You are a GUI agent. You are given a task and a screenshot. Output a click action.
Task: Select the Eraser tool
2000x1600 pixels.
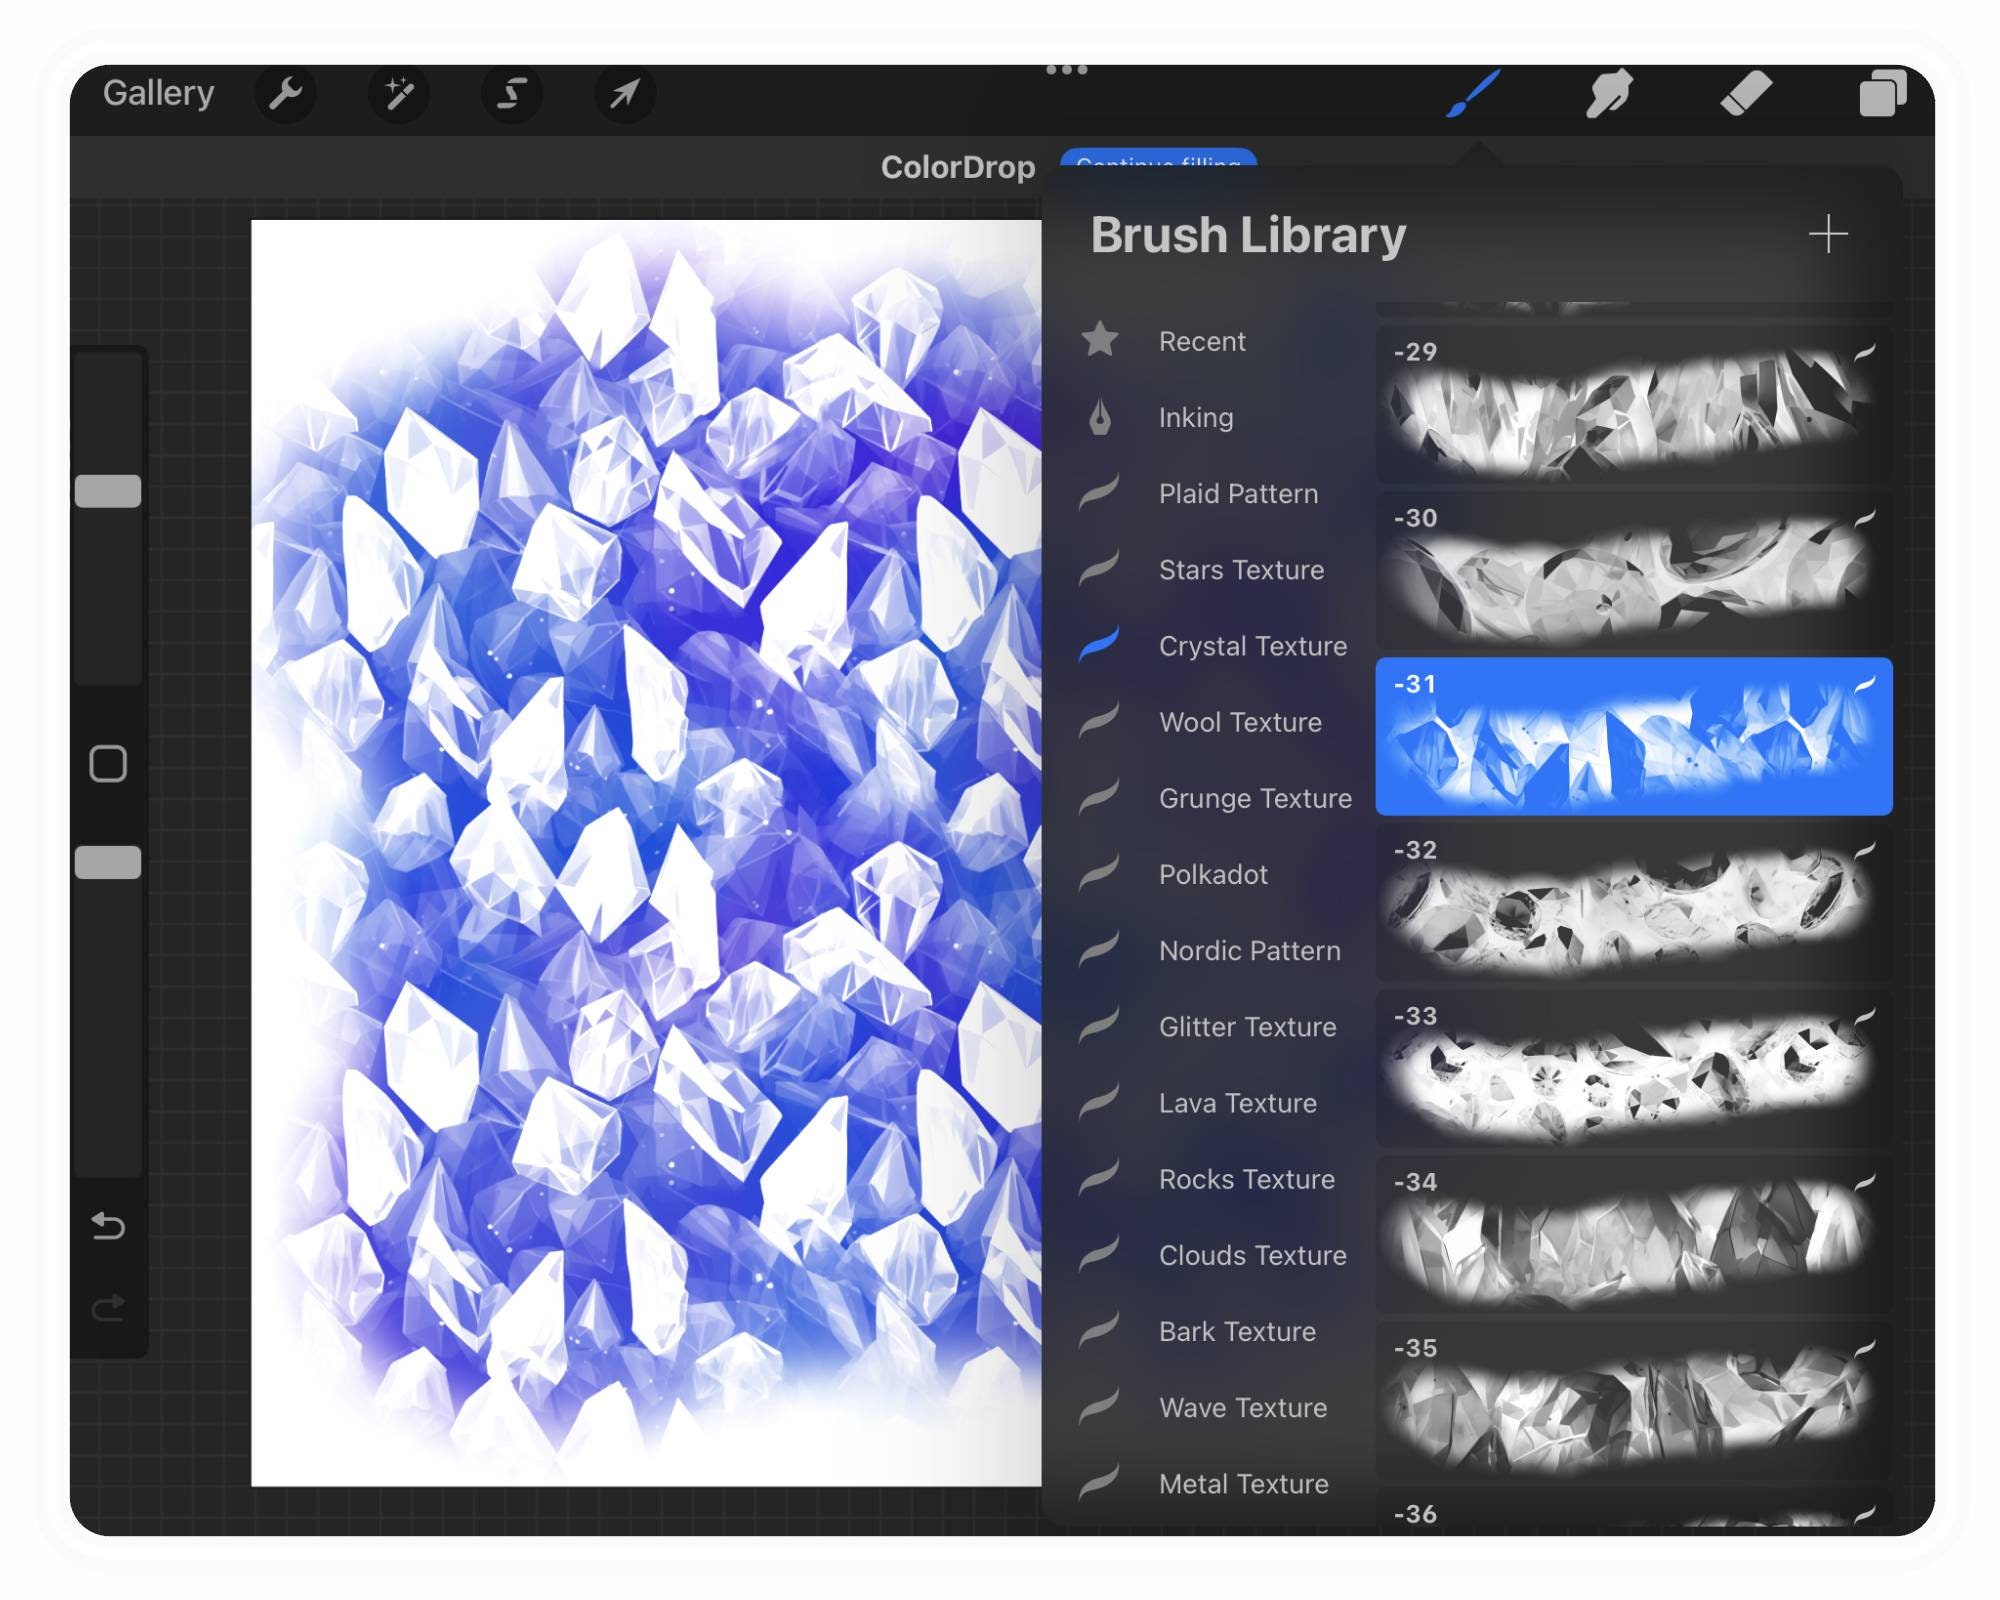pos(1746,94)
